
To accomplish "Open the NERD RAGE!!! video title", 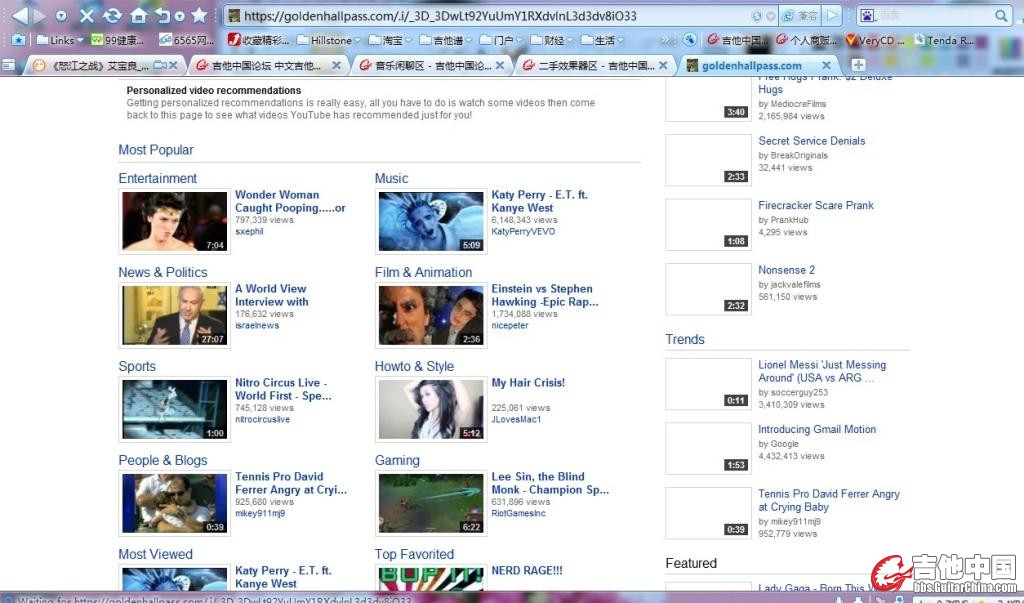I will pos(526,570).
